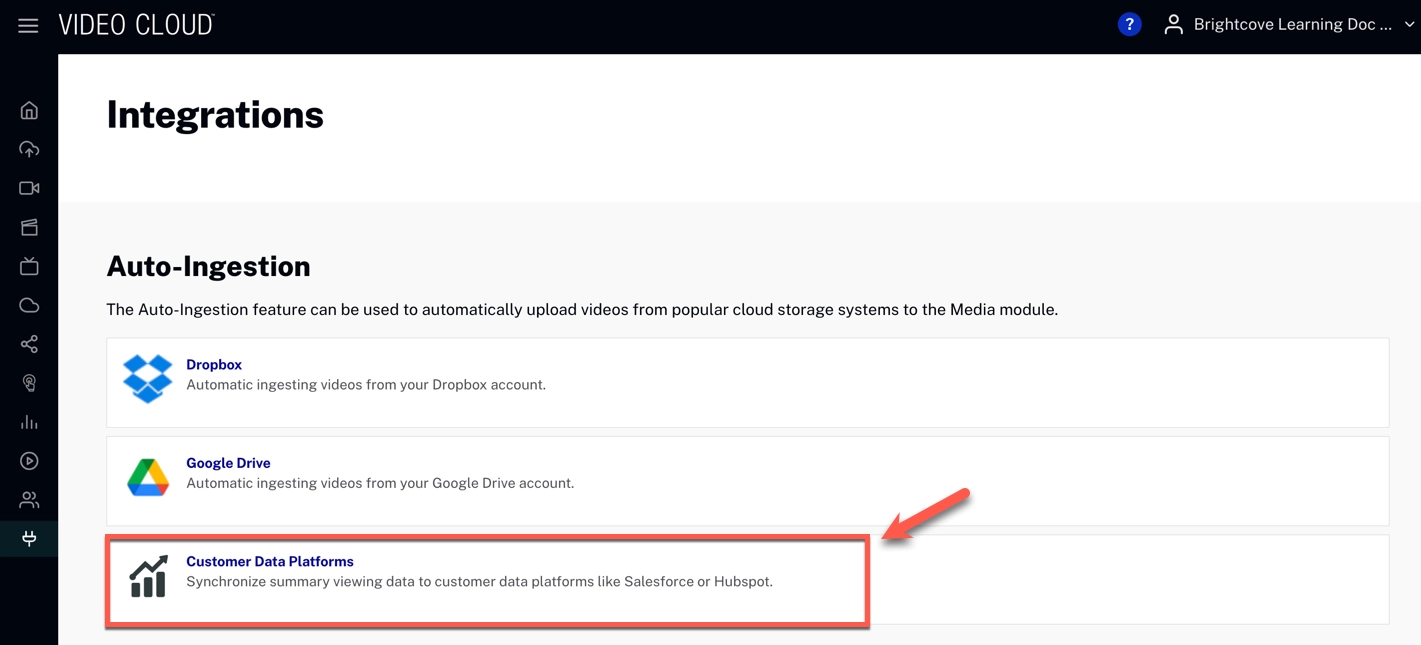Open the Customer Data Platforms integration link

coord(269,561)
